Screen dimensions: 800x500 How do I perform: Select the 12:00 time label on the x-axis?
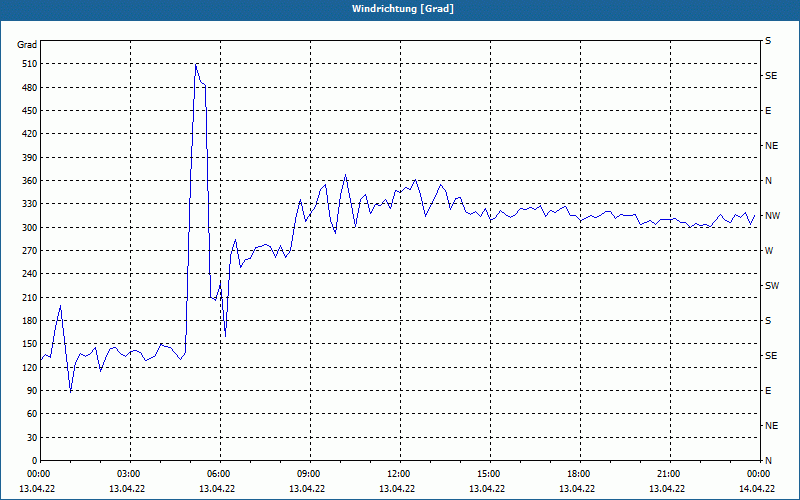pyautogui.click(x=398, y=473)
